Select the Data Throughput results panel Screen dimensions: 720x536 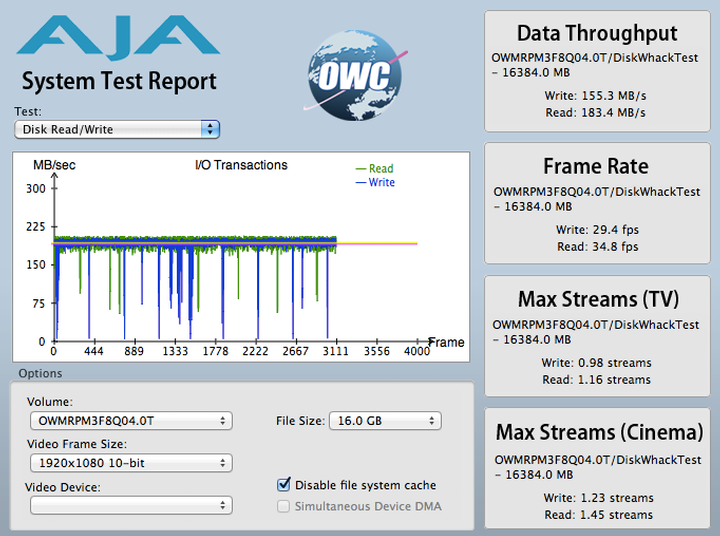tap(598, 71)
